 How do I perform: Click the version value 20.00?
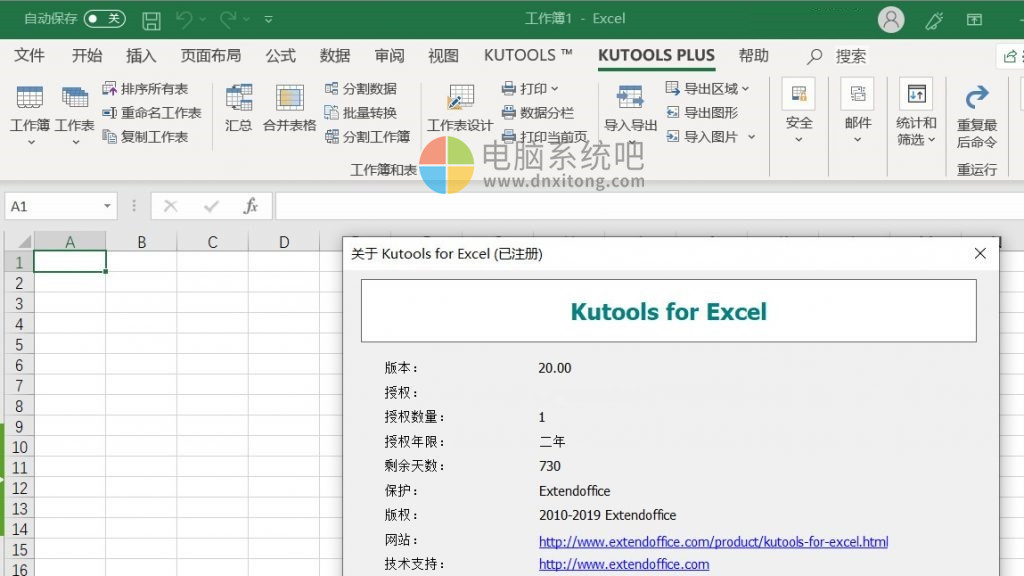coord(554,368)
